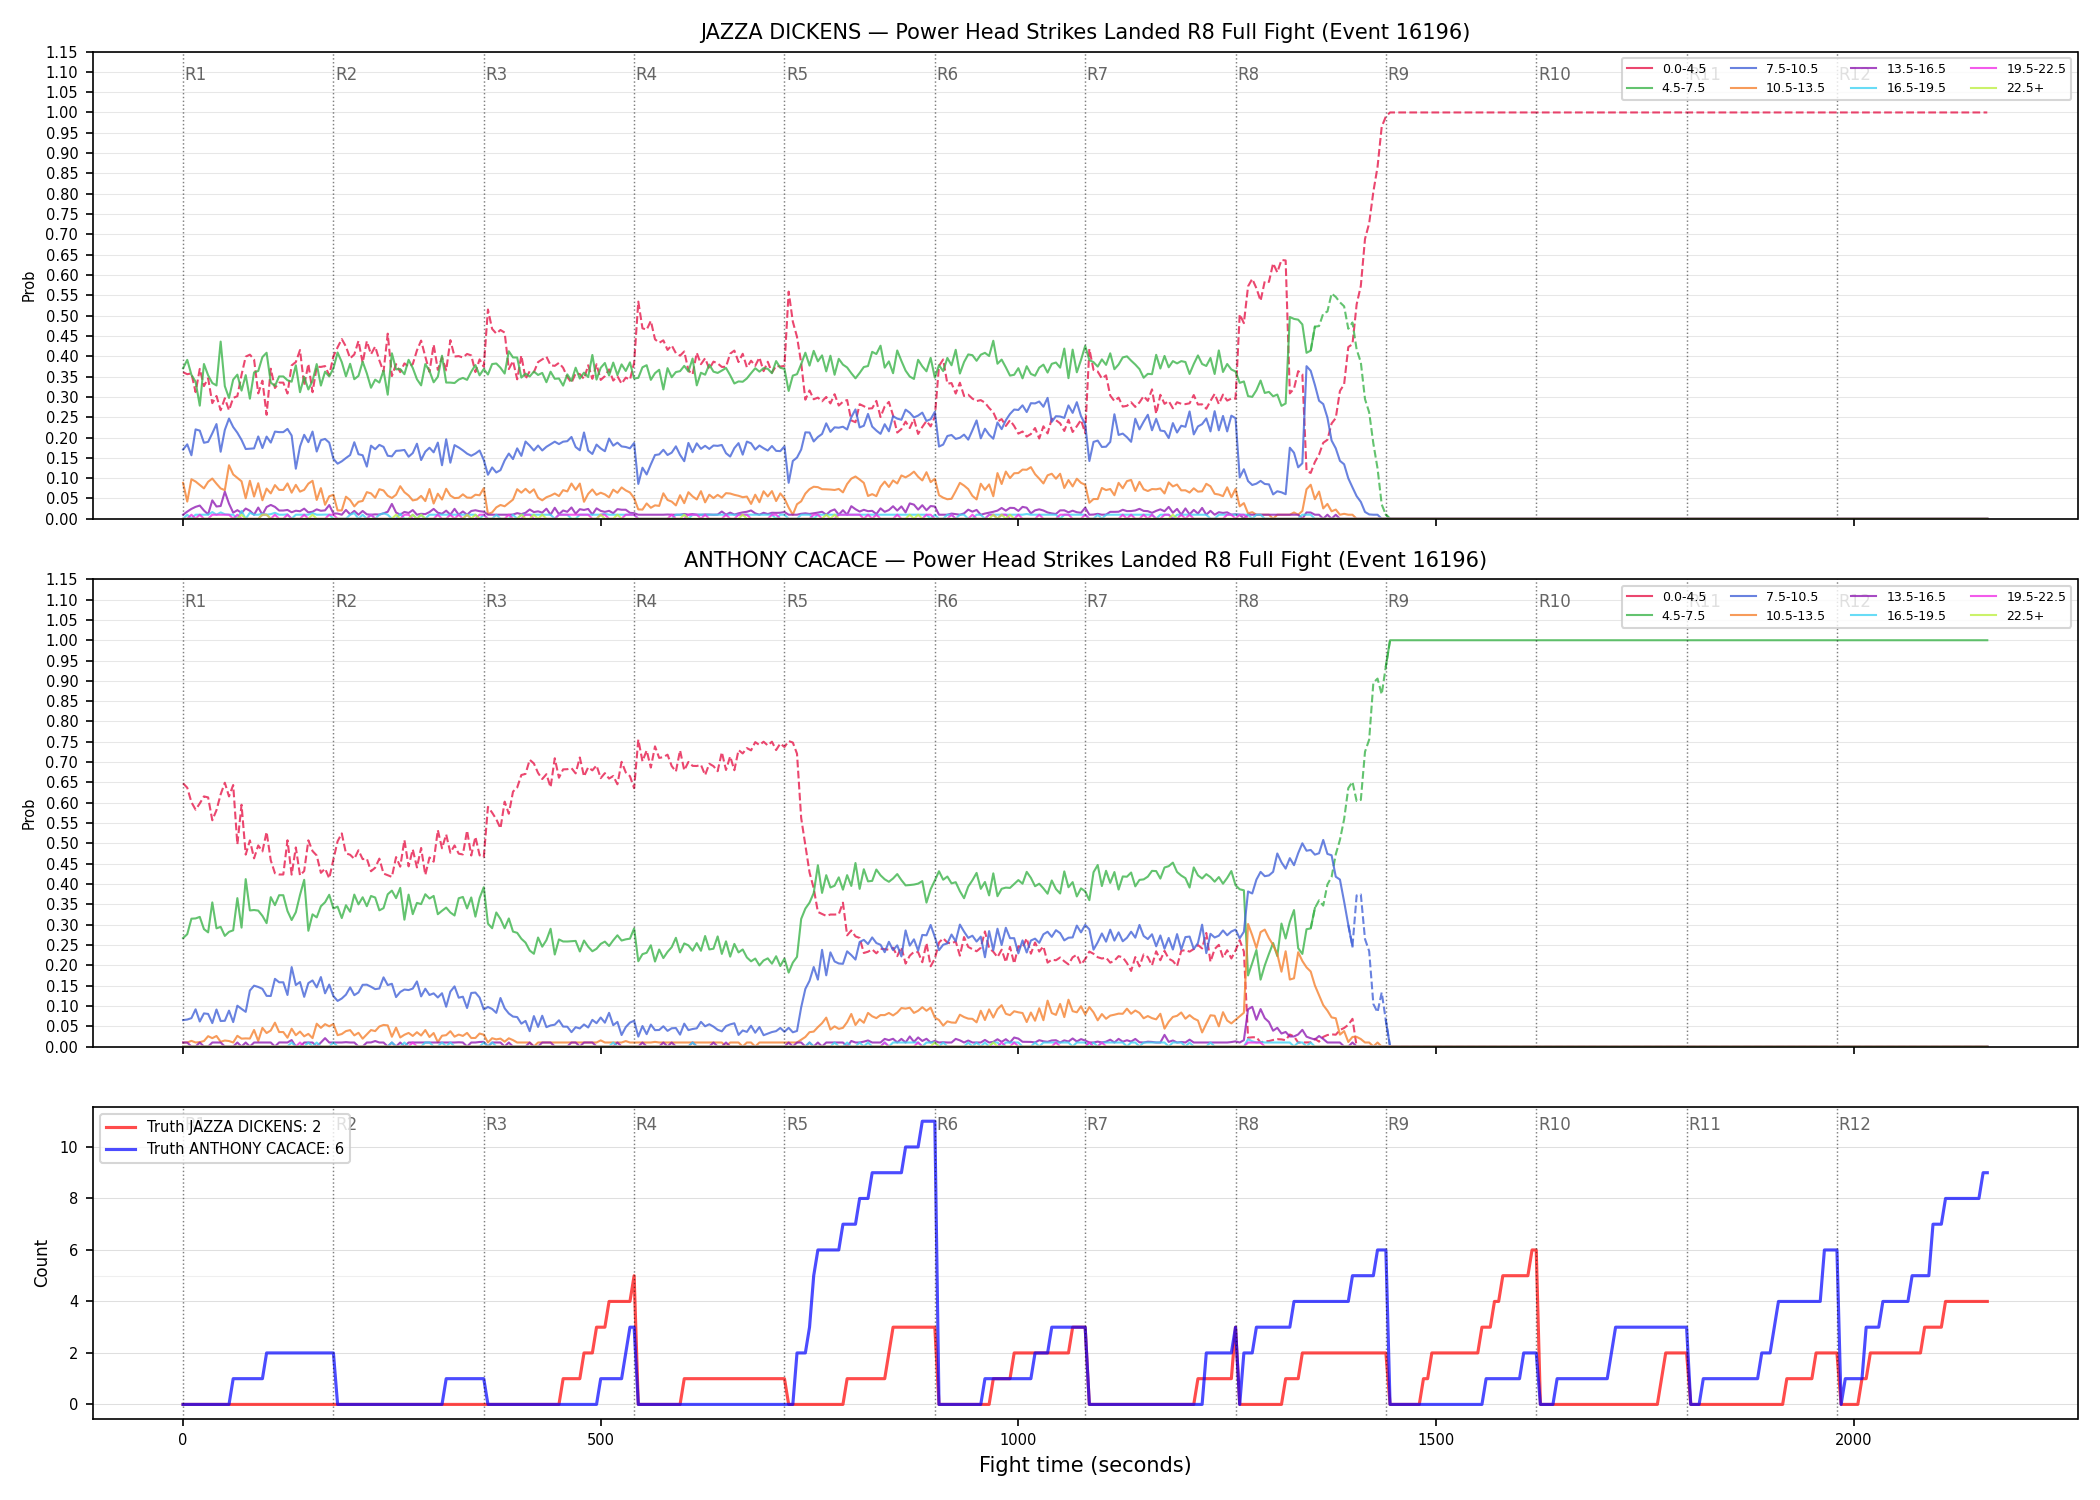Select '4.5-7.5' legend entry in Cacace chart

click(1667, 616)
